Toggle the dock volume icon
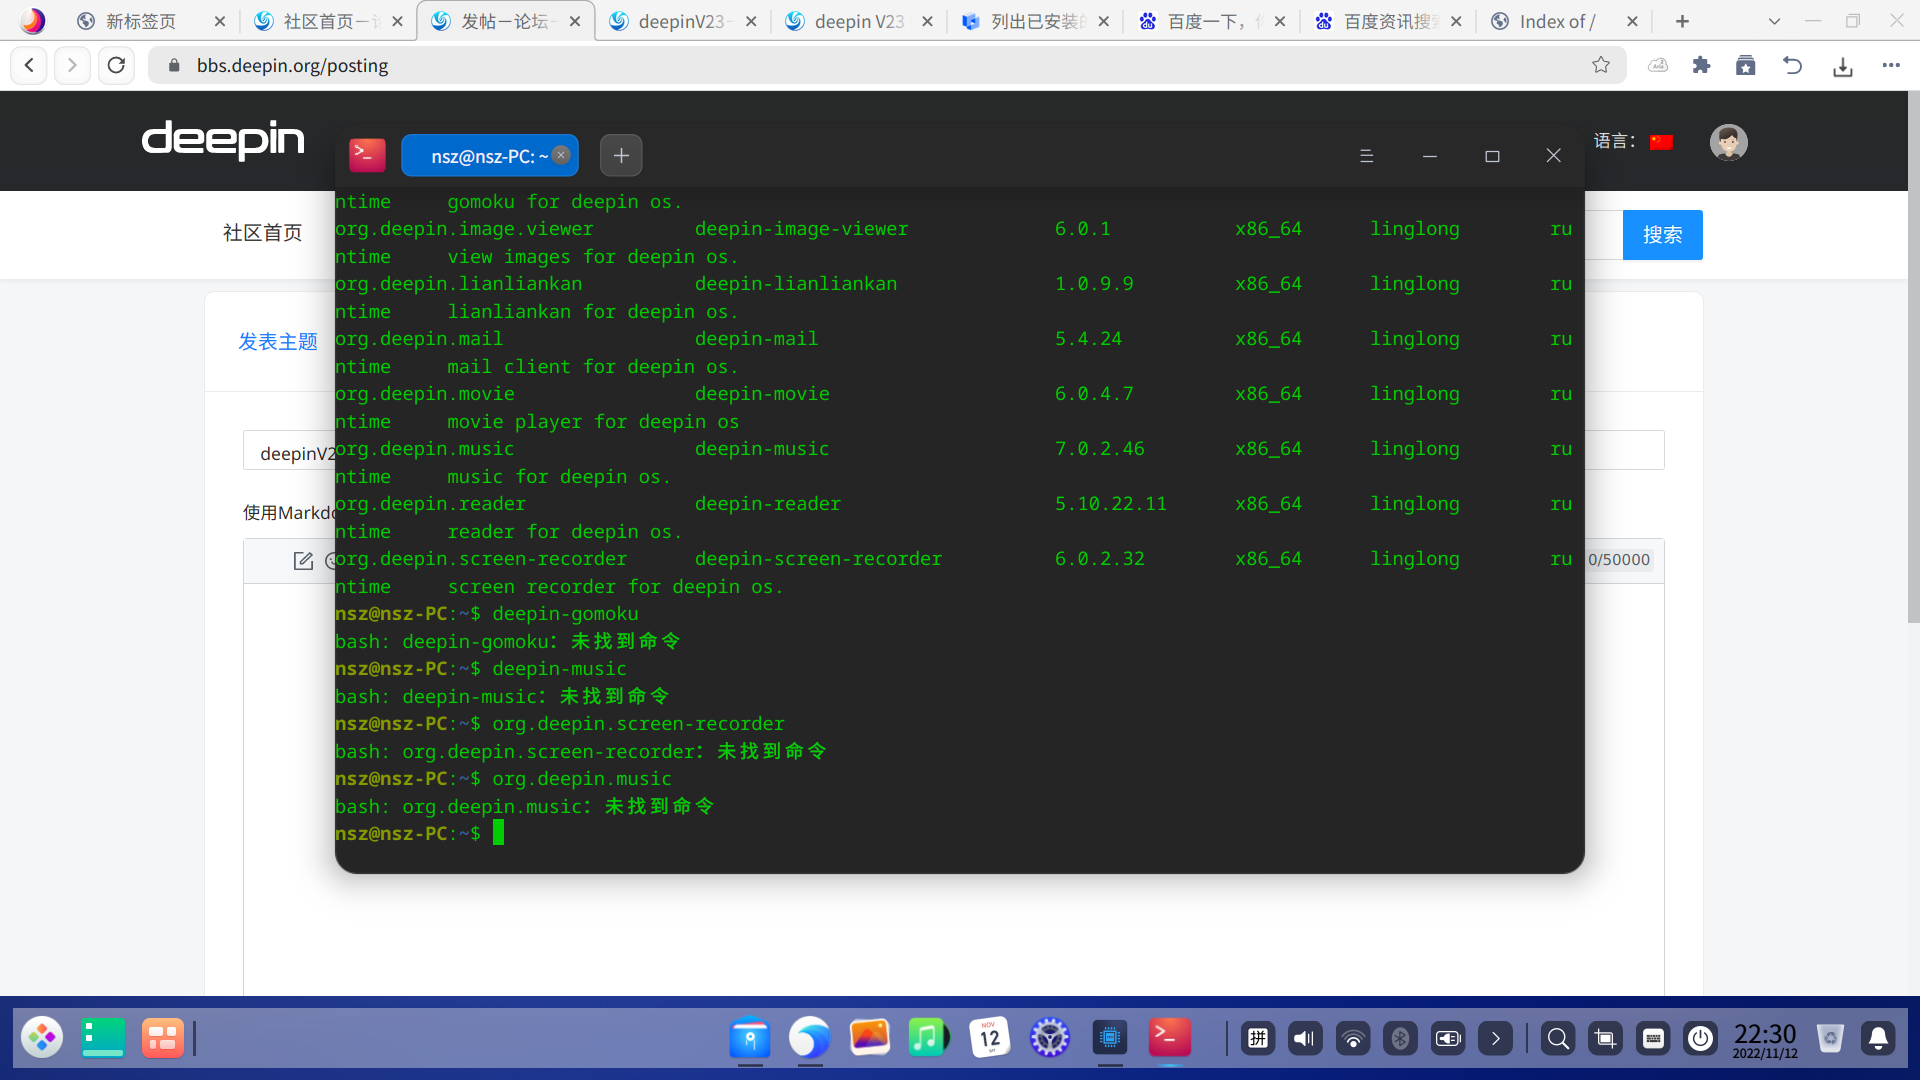Screen dimensions: 1920x1080 [x=1304, y=1038]
